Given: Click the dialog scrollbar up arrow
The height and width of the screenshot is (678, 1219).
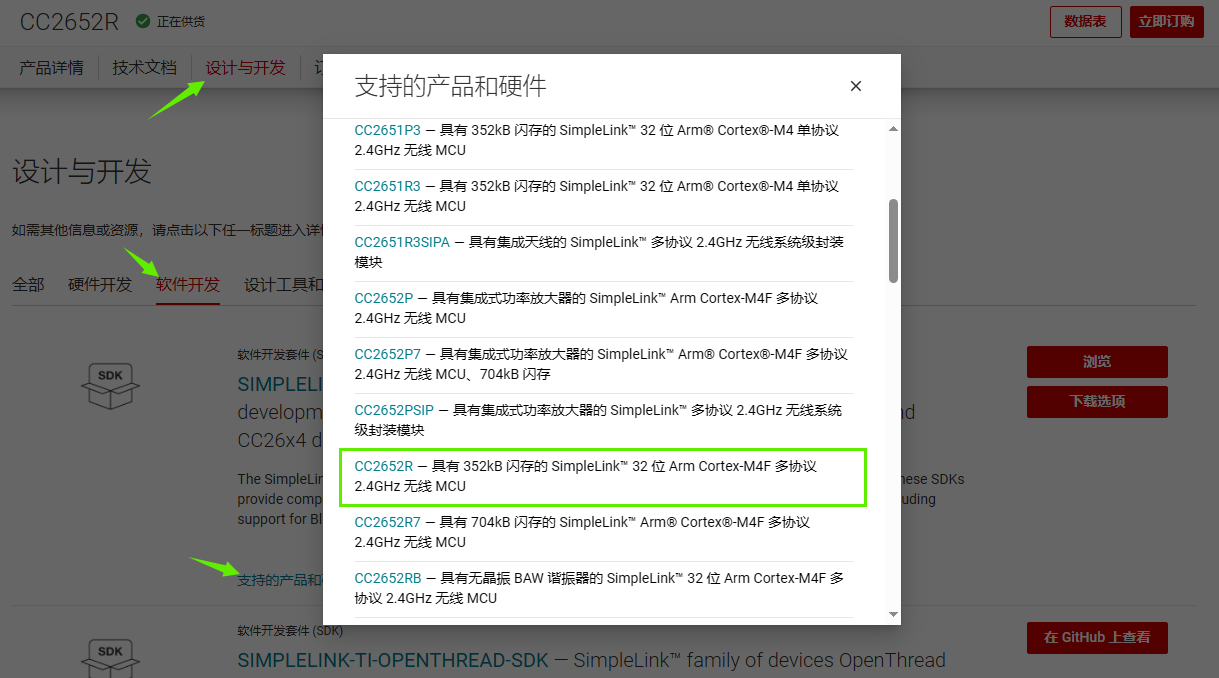Looking at the screenshot, I should click(893, 128).
